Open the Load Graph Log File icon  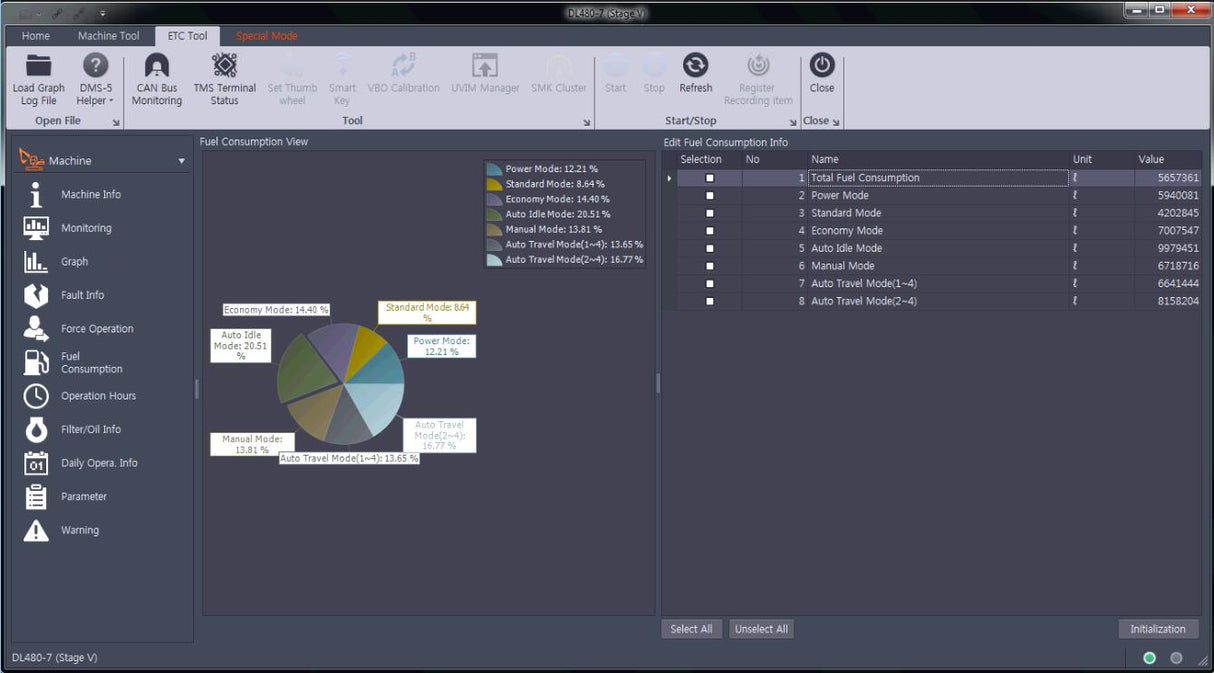coord(38,67)
